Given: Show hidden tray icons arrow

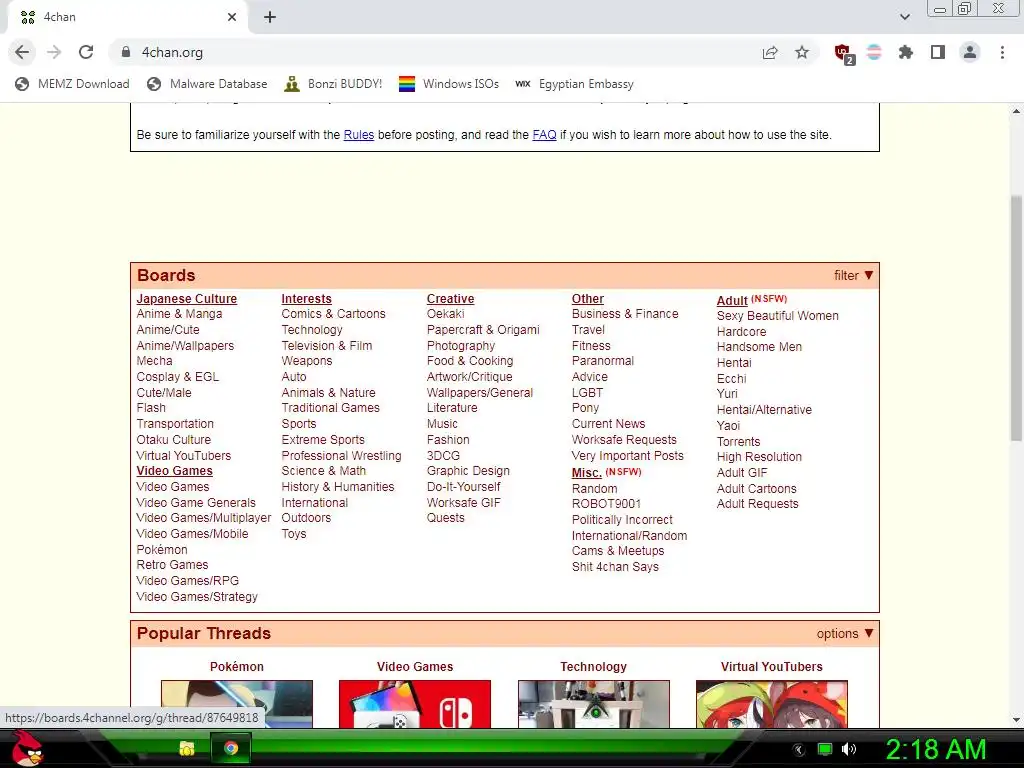Looking at the screenshot, I should [x=799, y=750].
